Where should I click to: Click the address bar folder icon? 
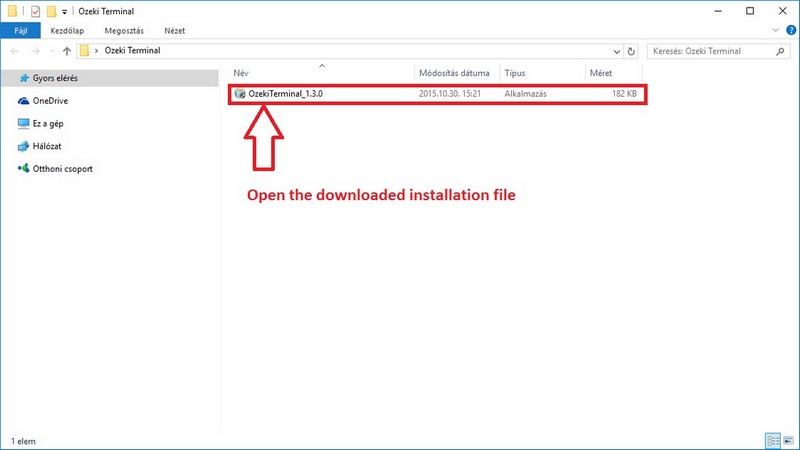[x=85, y=51]
